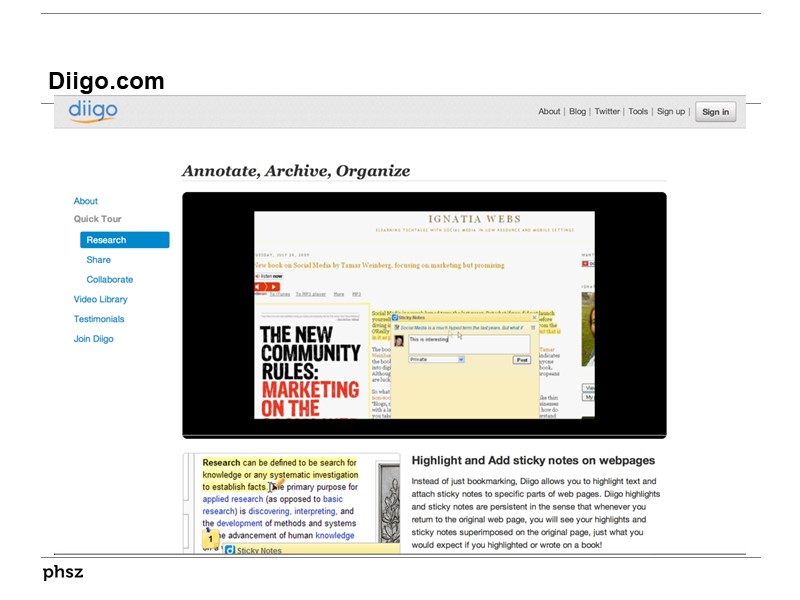Image resolution: width=800 pixels, height=600 pixels.
Task: Click the Diigo logo
Action: (93, 111)
